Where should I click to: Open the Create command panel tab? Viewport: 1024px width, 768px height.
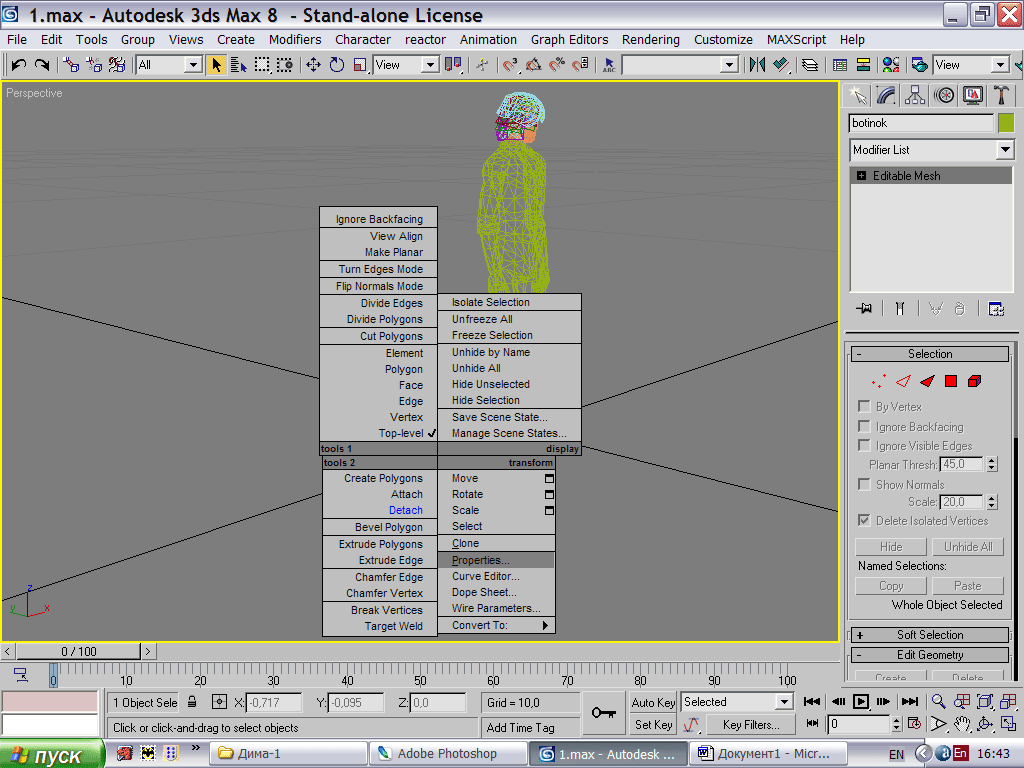(857, 95)
